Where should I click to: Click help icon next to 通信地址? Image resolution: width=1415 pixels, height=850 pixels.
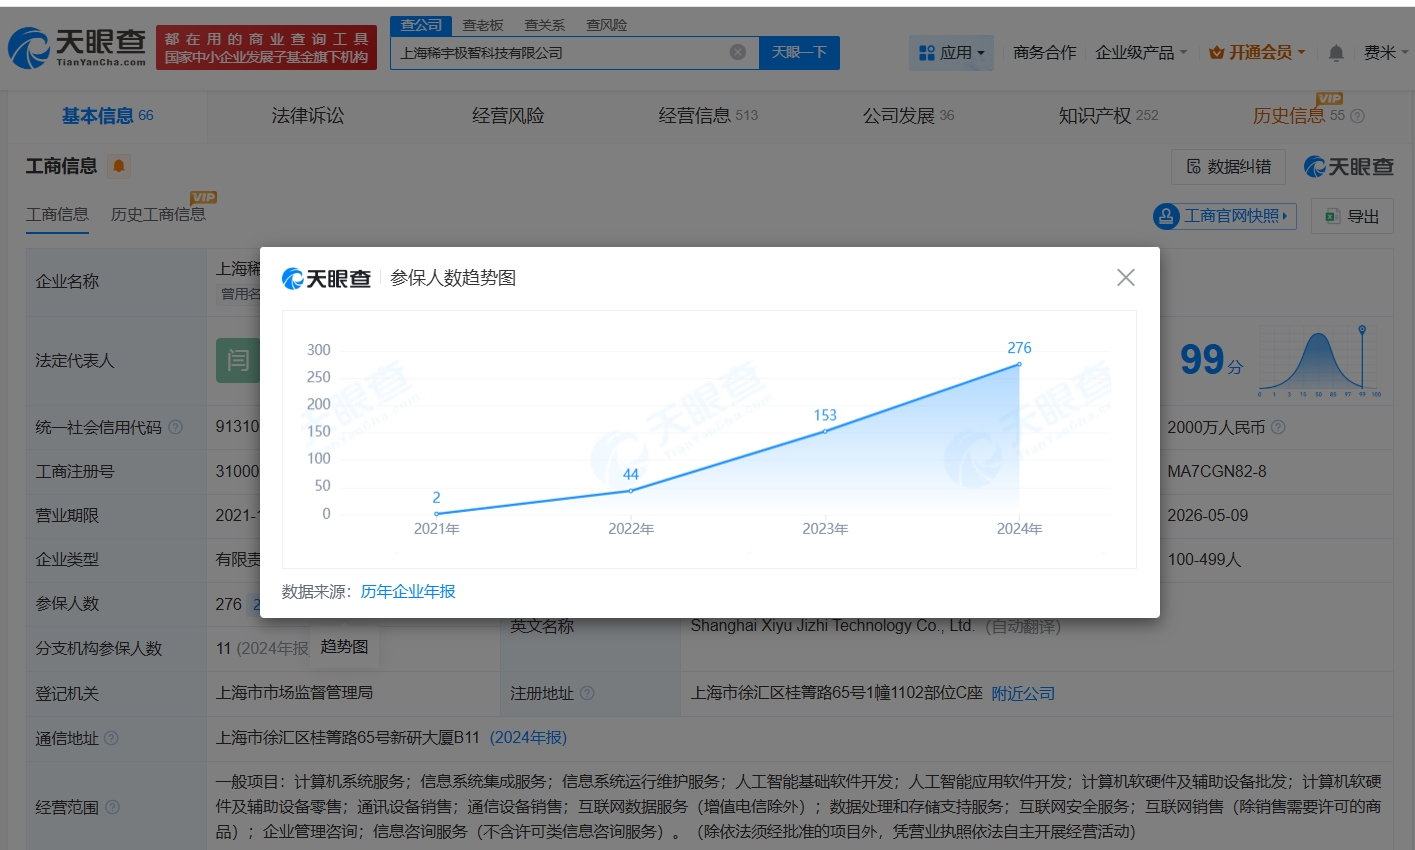coord(111,738)
